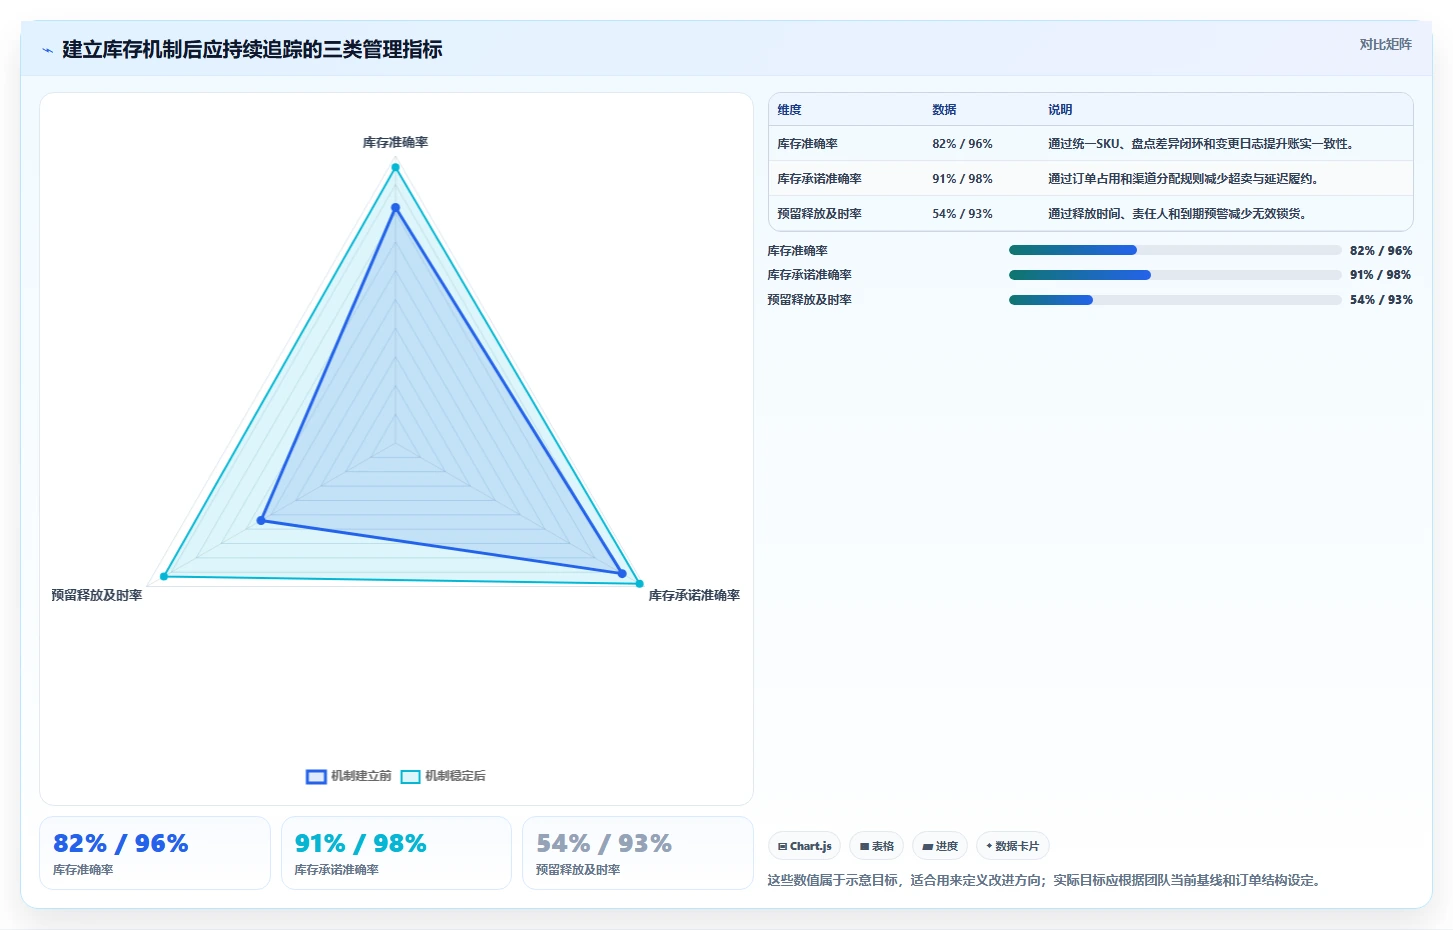The image size is (1453, 930).
Task: Click the 82% / 96% value beside the progress bar
Action: pyautogui.click(x=1381, y=251)
